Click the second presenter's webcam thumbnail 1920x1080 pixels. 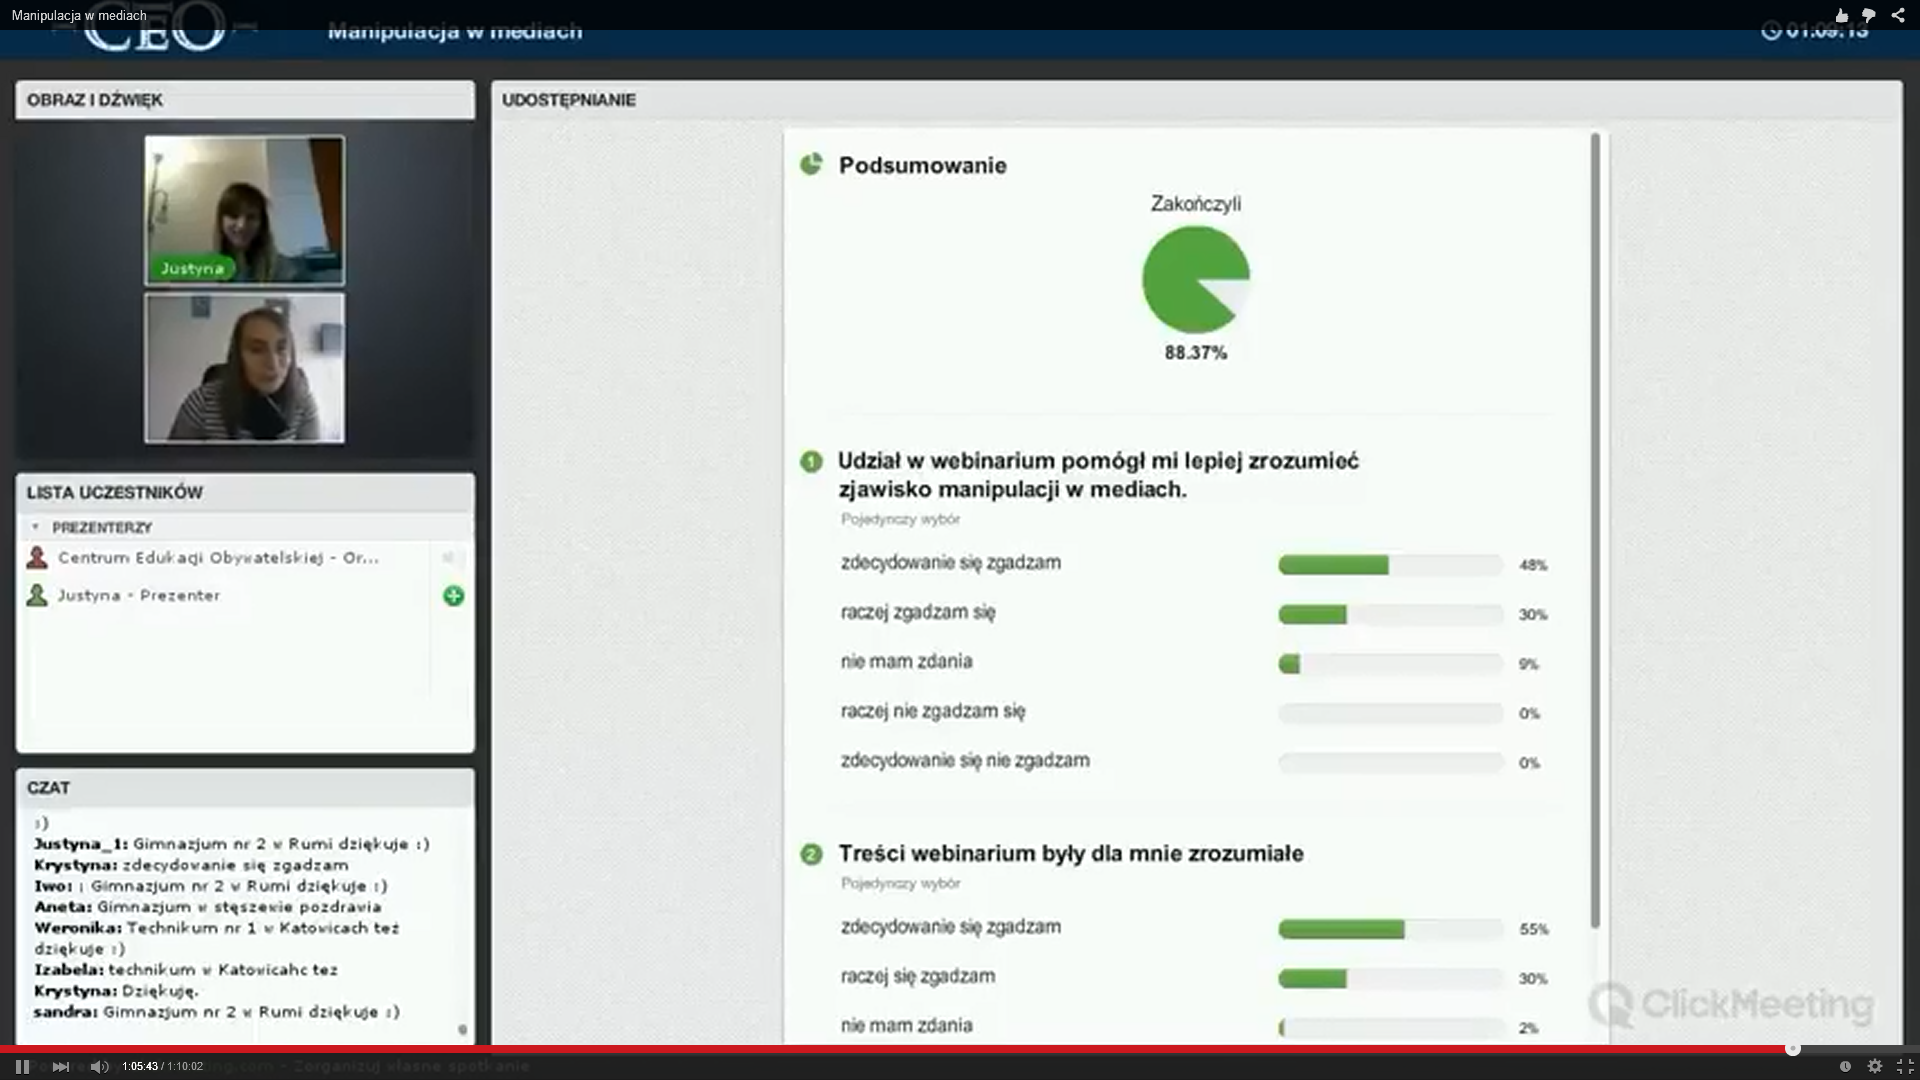click(x=244, y=367)
